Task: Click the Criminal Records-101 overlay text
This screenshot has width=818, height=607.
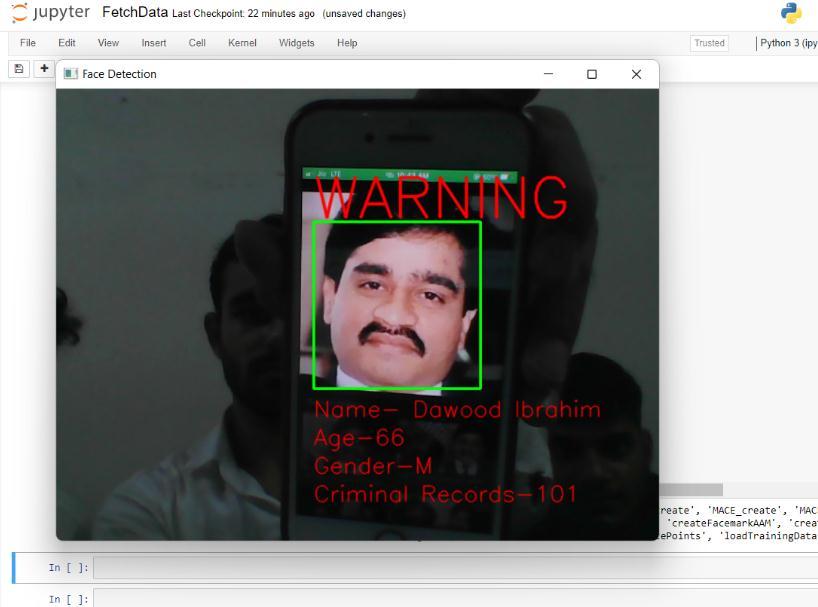Action: tap(445, 494)
